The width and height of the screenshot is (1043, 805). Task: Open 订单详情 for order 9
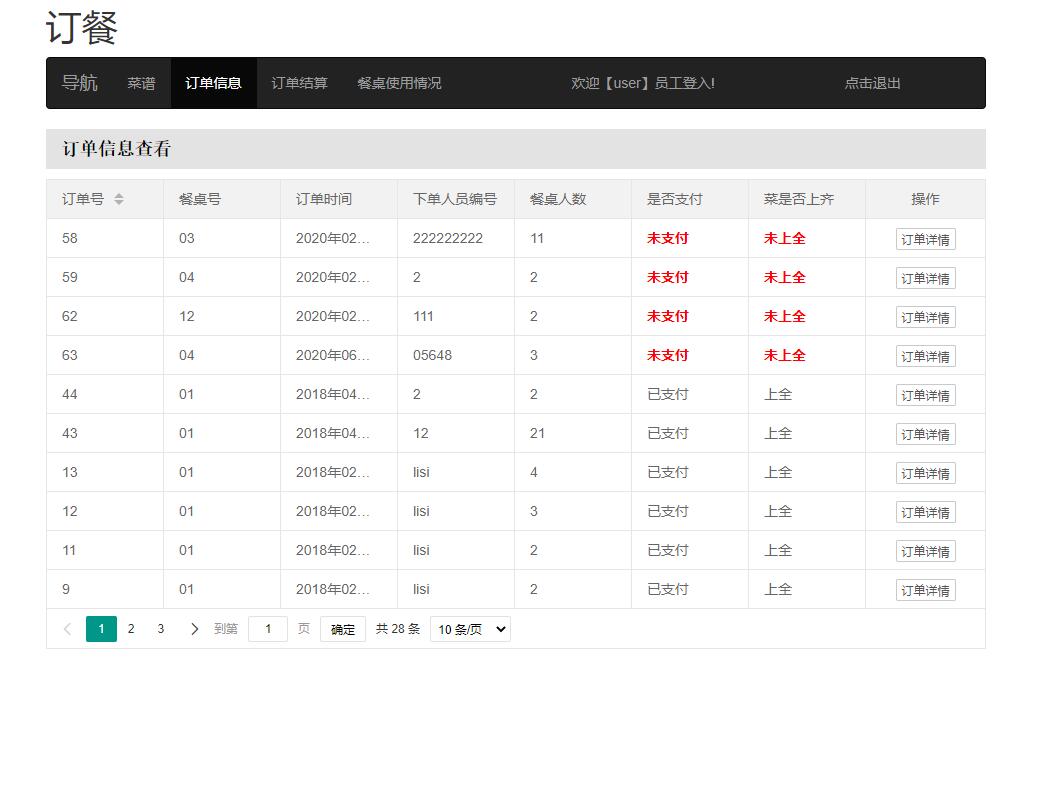point(925,590)
